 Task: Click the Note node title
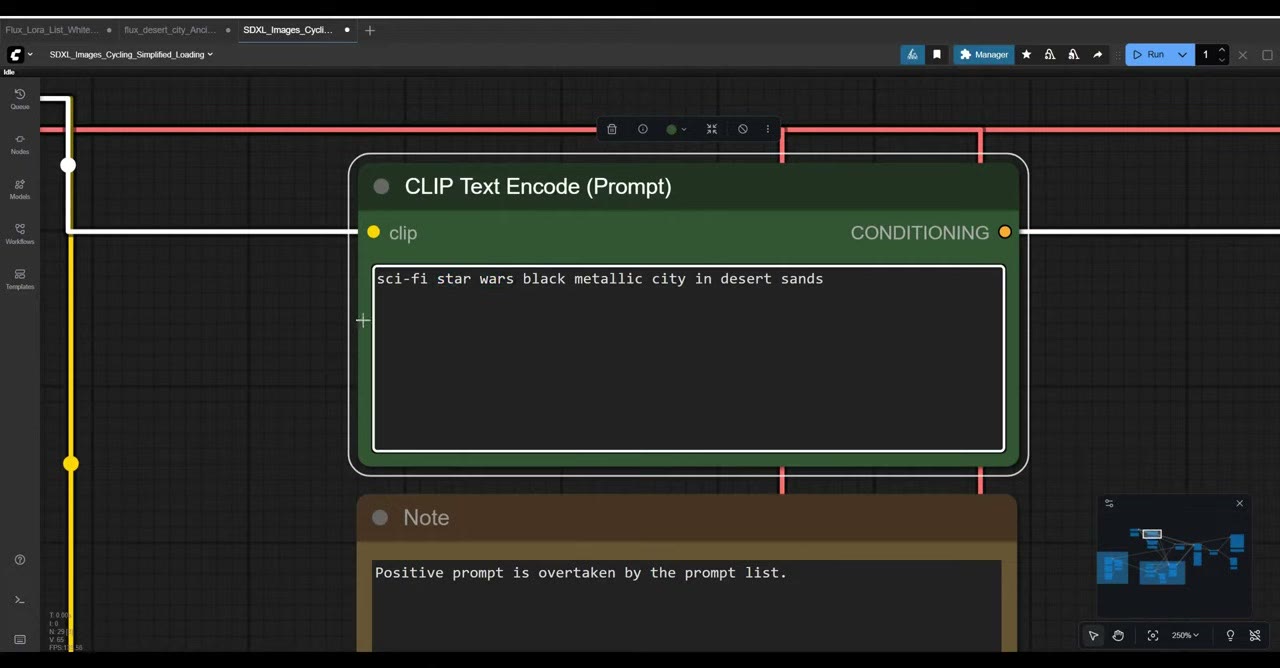pyautogui.click(x=426, y=517)
